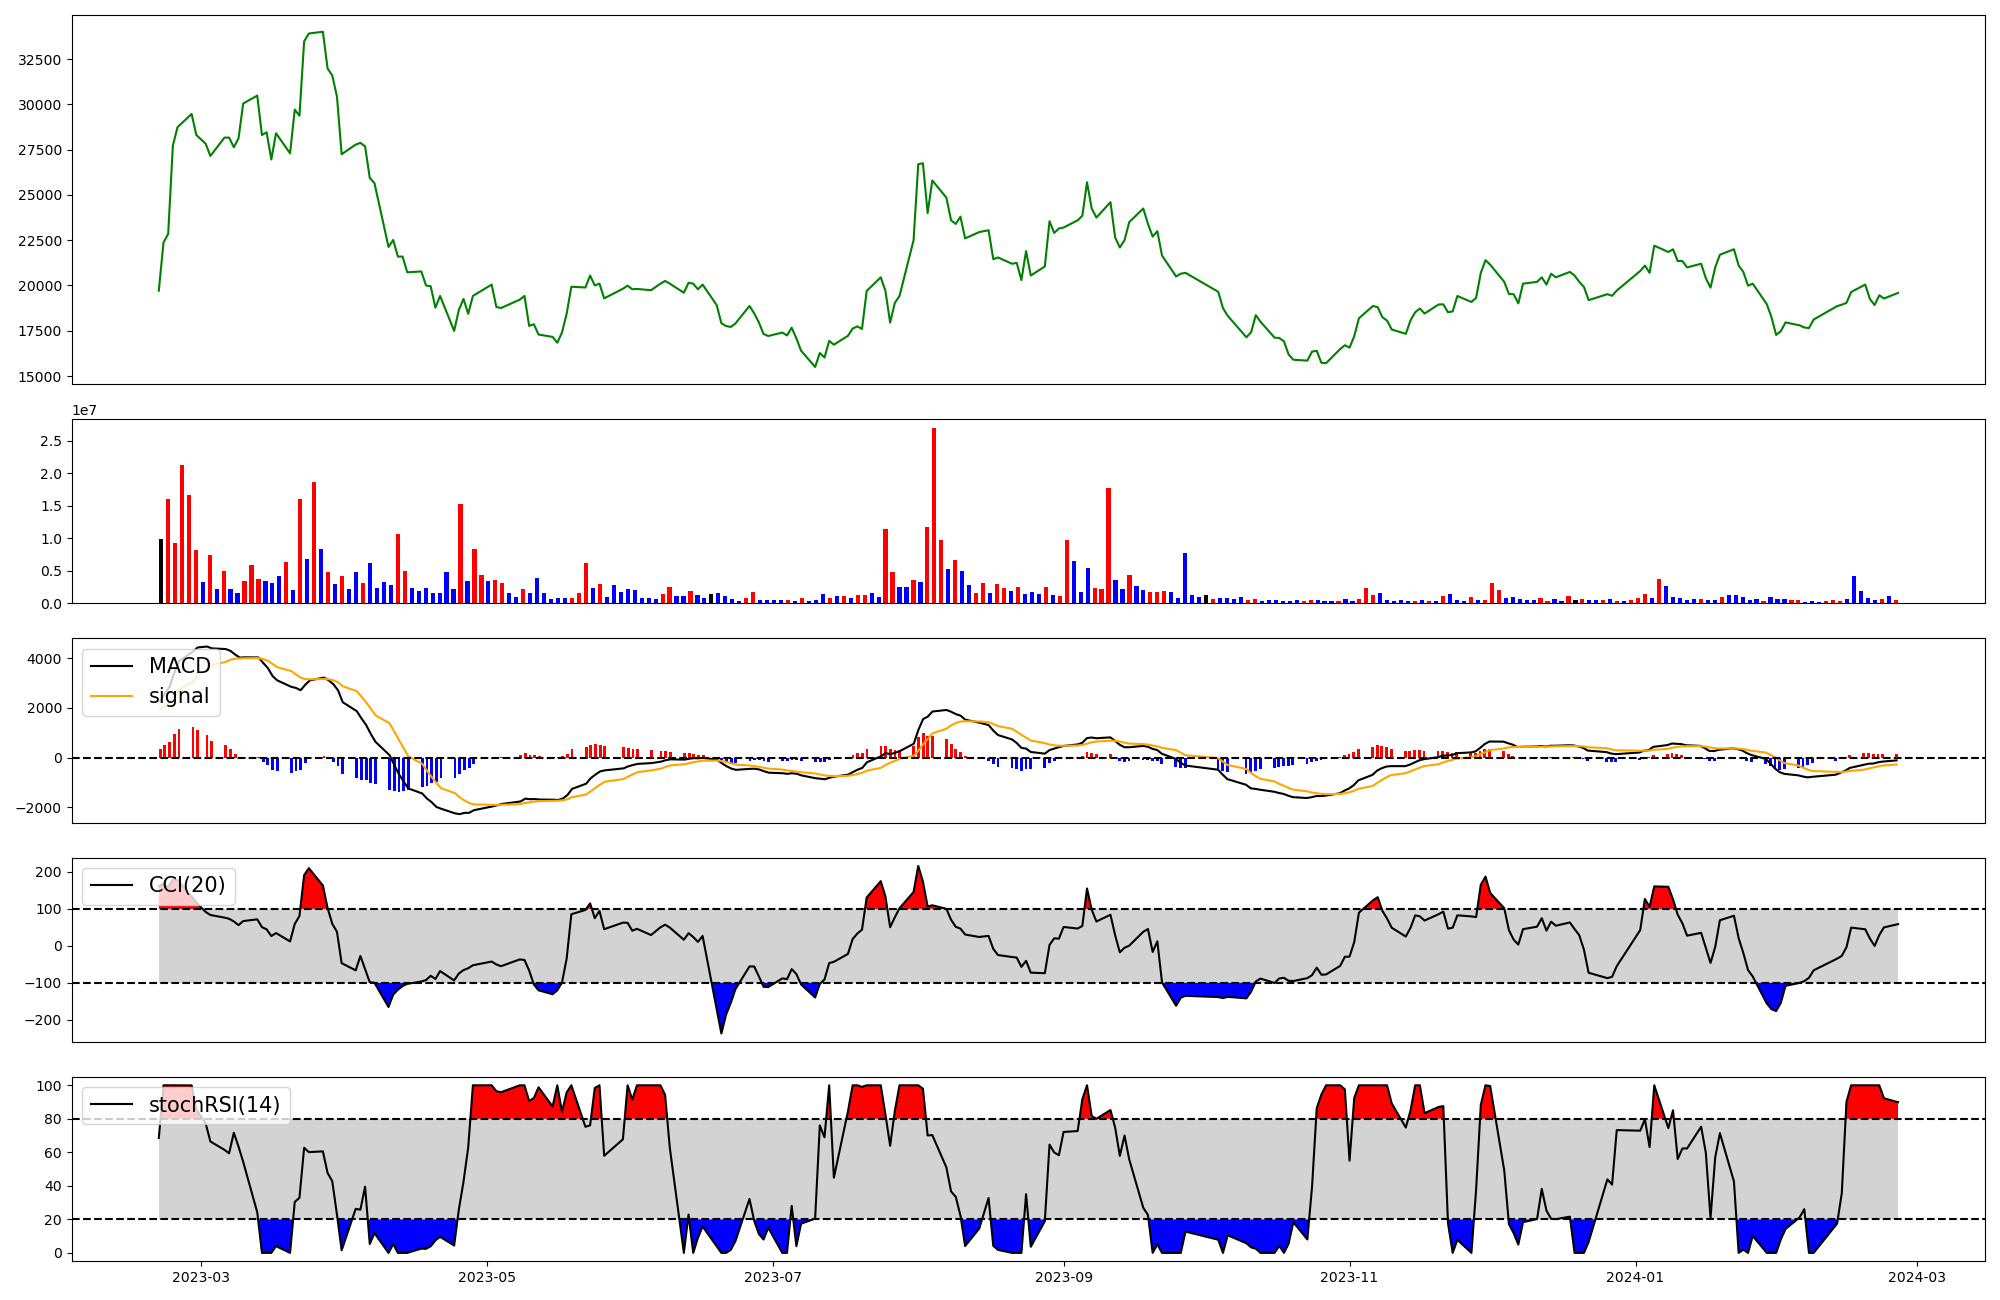The image size is (2000, 1300).
Task: Click the 2024-03 date axis label
Action: click(x=1917, y=1277)
